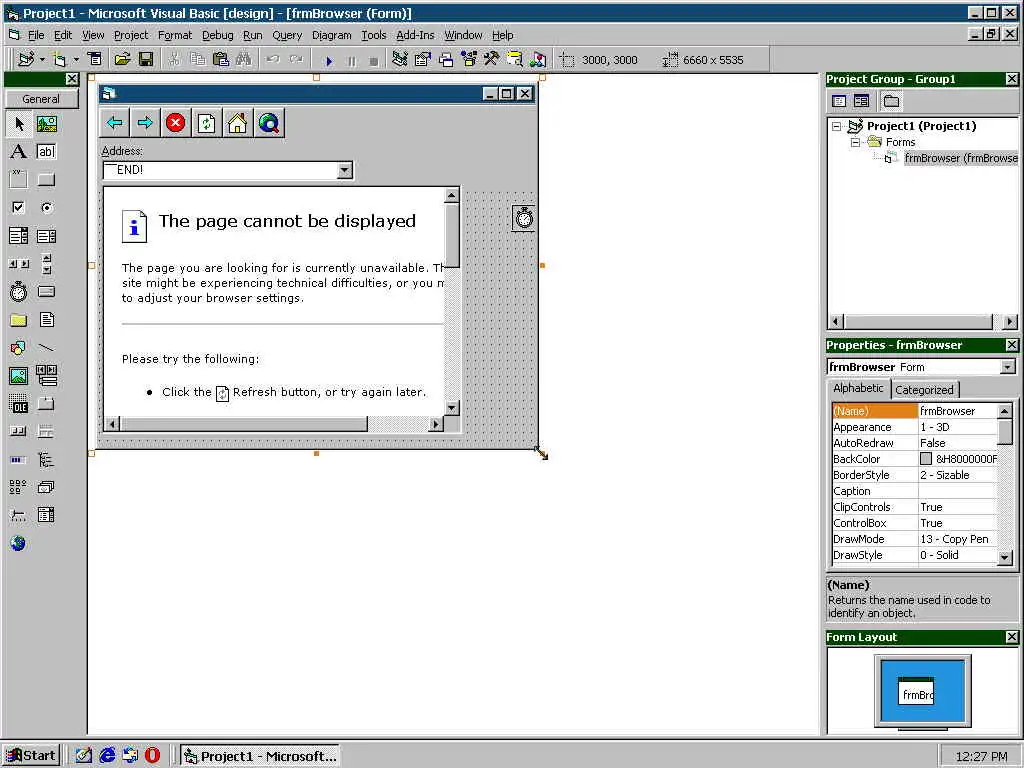Click the Caption property value field
Image resolution: width=1024 pixels, height=768 pixels.
(x=957, y=491)
